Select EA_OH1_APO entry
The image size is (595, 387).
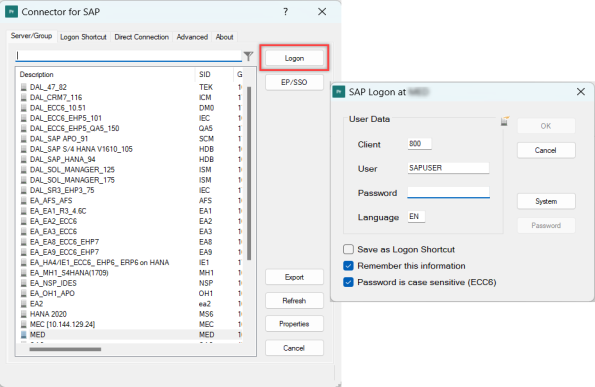click(x=131, y=293)
